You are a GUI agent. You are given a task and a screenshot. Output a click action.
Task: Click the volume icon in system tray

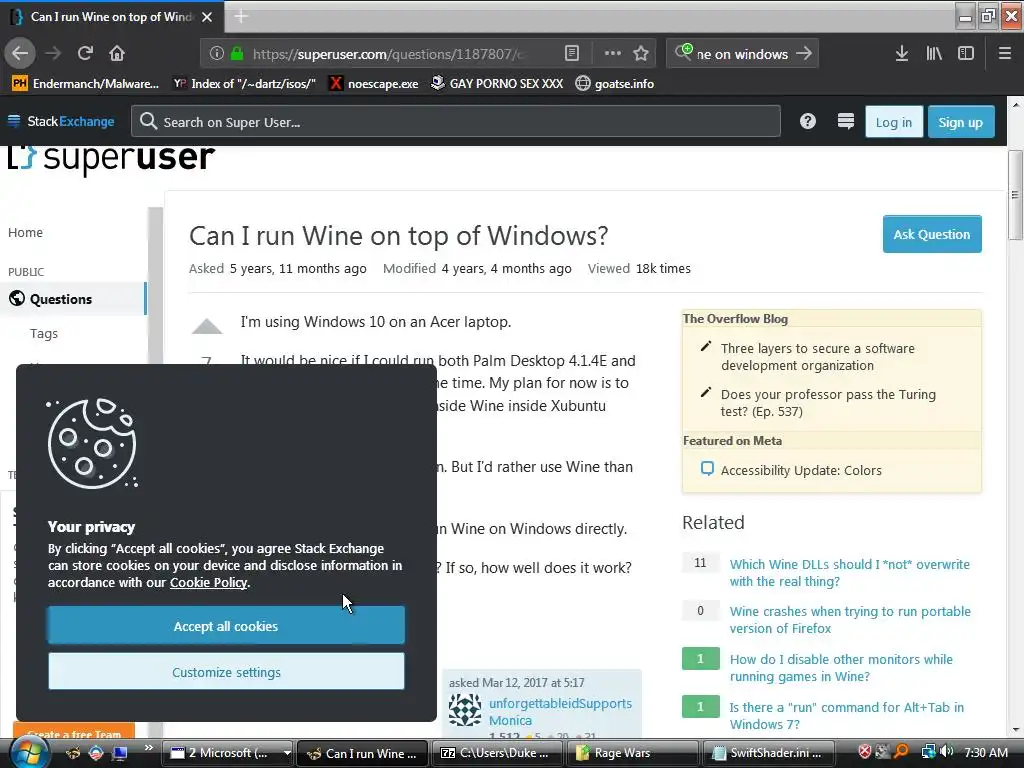tap(946, 752)
